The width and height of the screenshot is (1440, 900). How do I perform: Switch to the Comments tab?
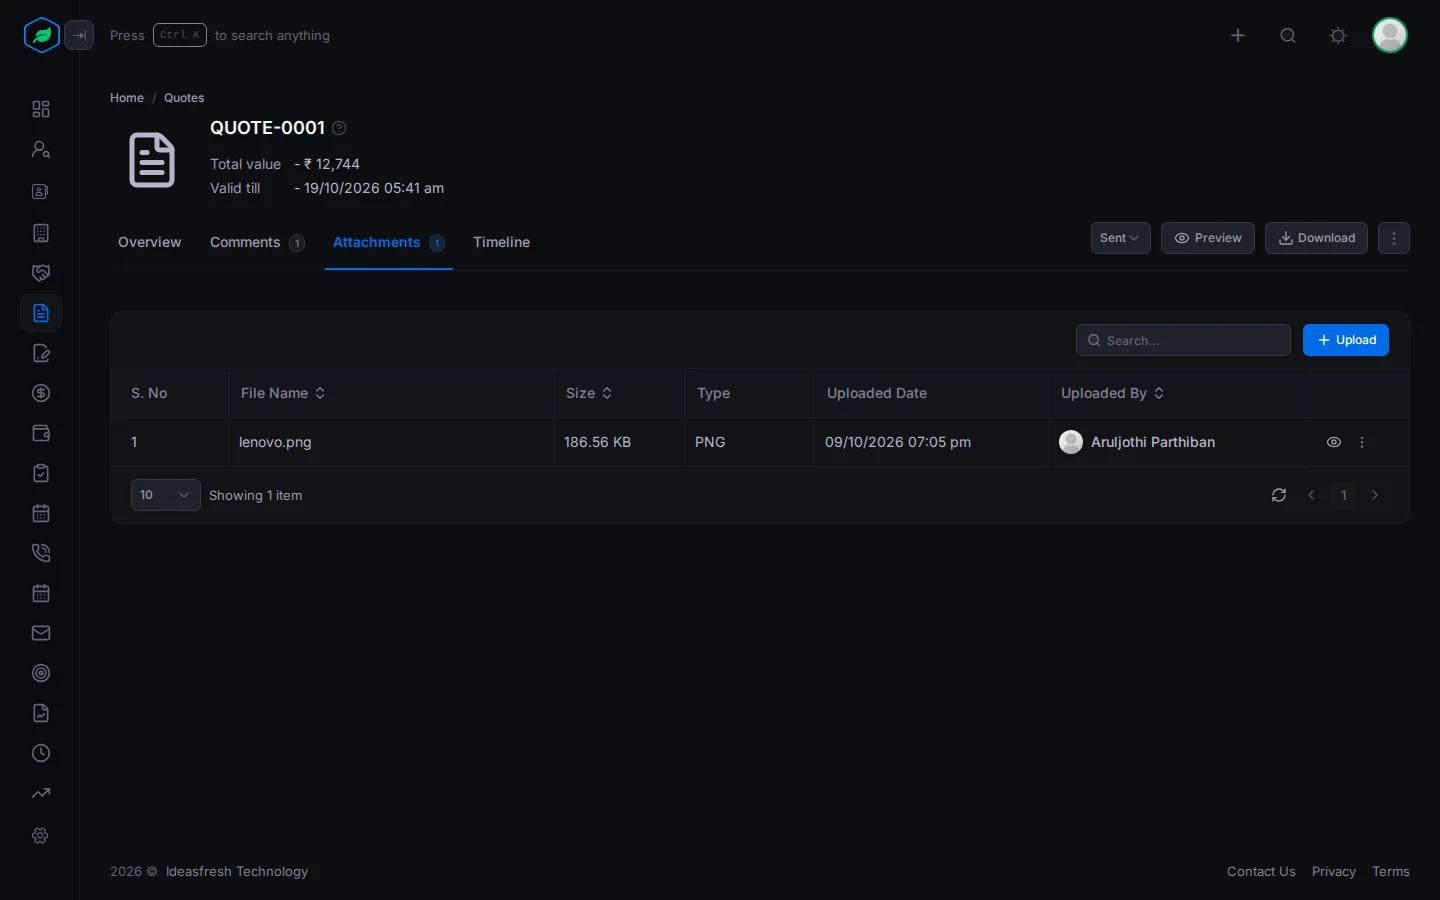(x=257, y=242)
